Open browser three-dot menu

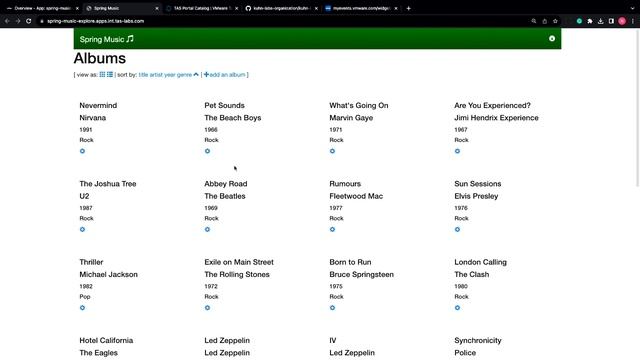633,21
